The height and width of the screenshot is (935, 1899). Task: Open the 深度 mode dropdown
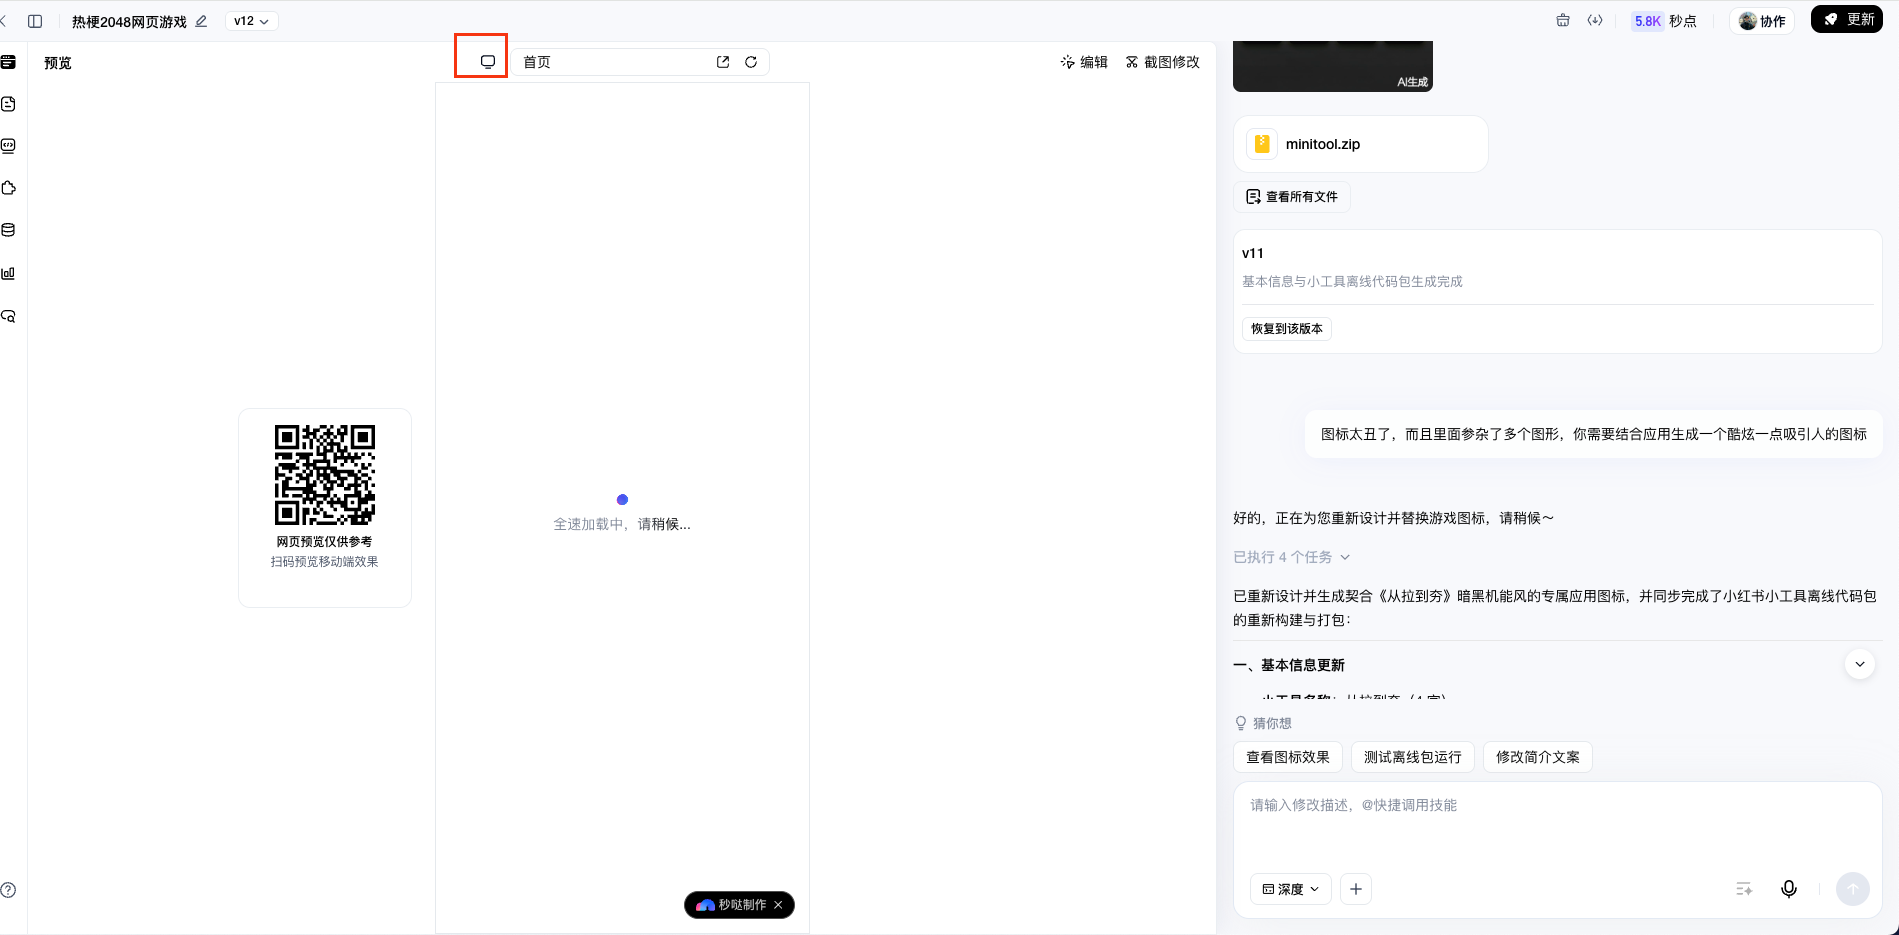(1291, 889)
